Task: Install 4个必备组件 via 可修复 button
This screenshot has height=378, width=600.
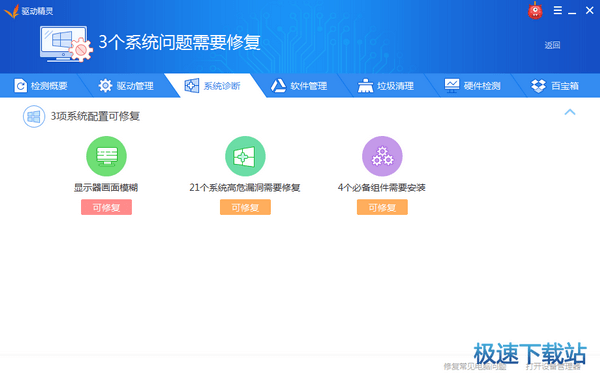Action: point(382,207)
